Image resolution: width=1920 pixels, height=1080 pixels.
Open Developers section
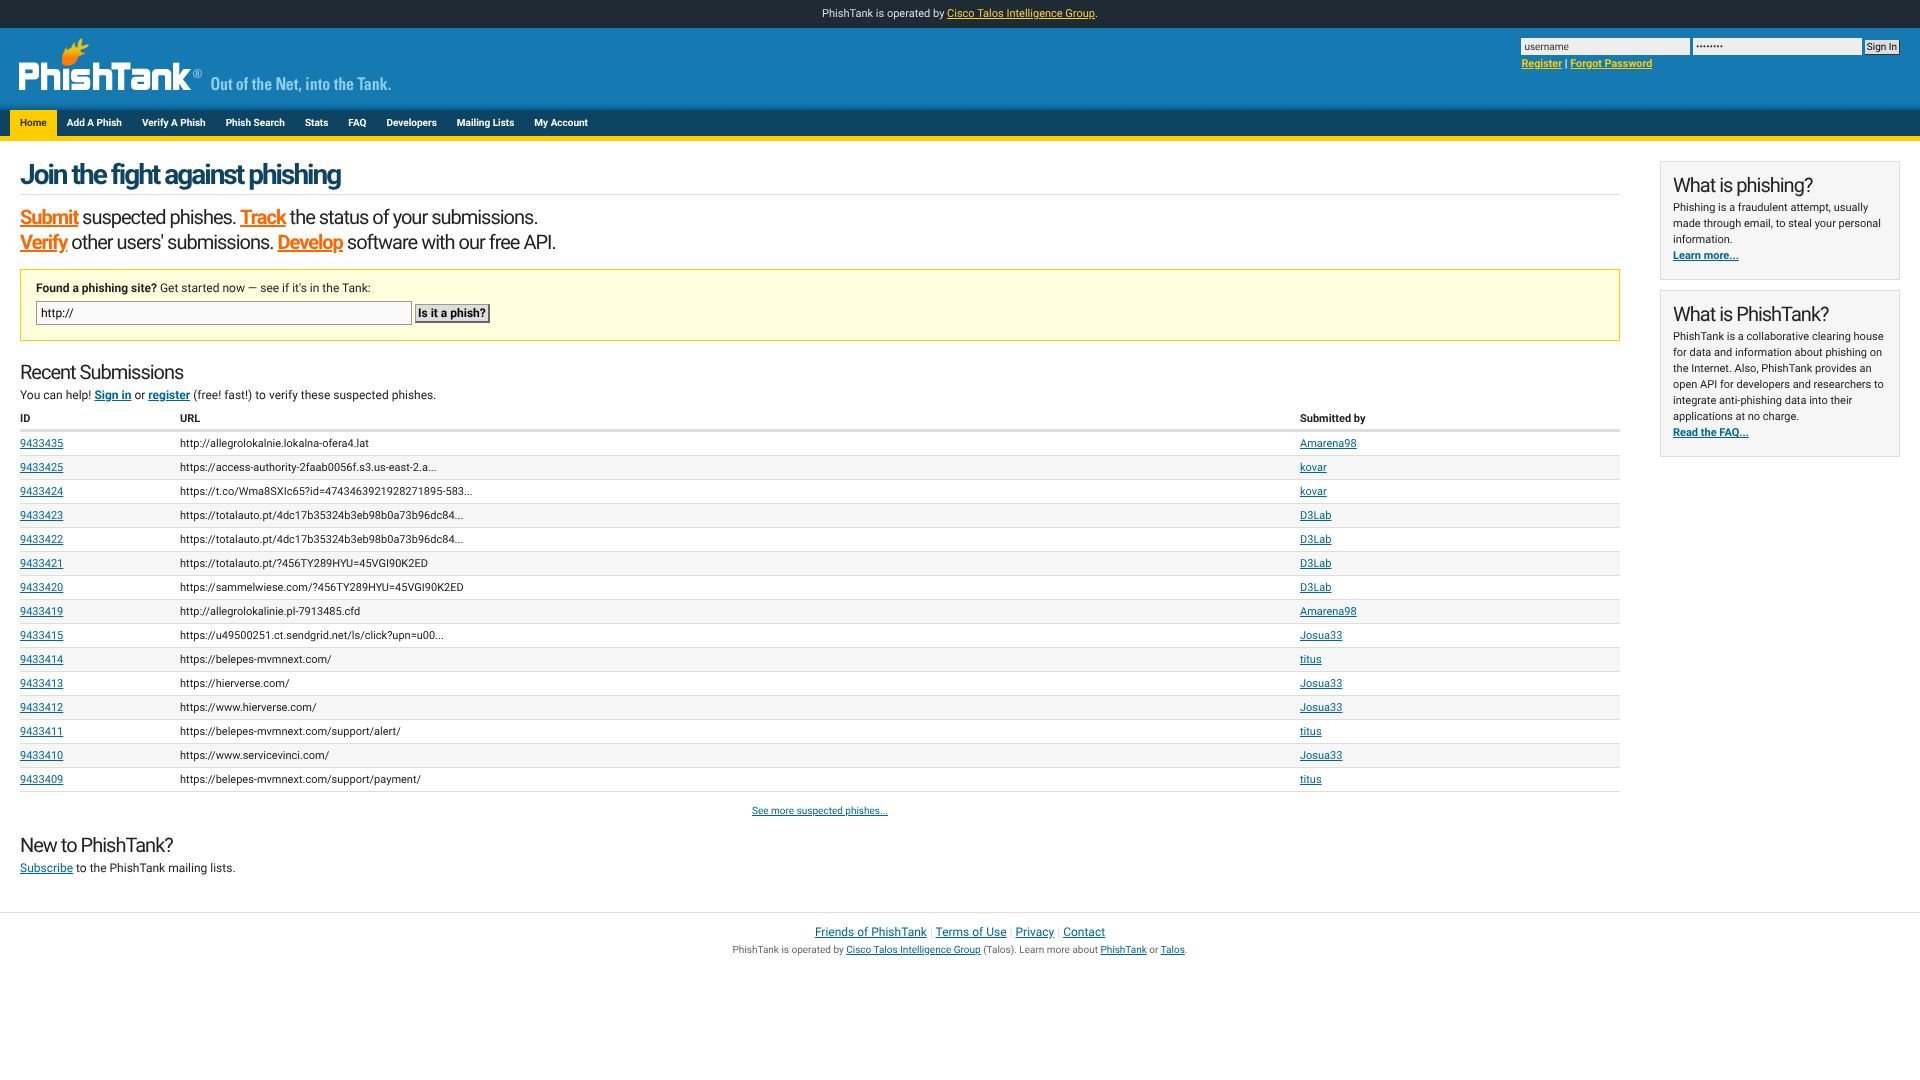[411, 123]
